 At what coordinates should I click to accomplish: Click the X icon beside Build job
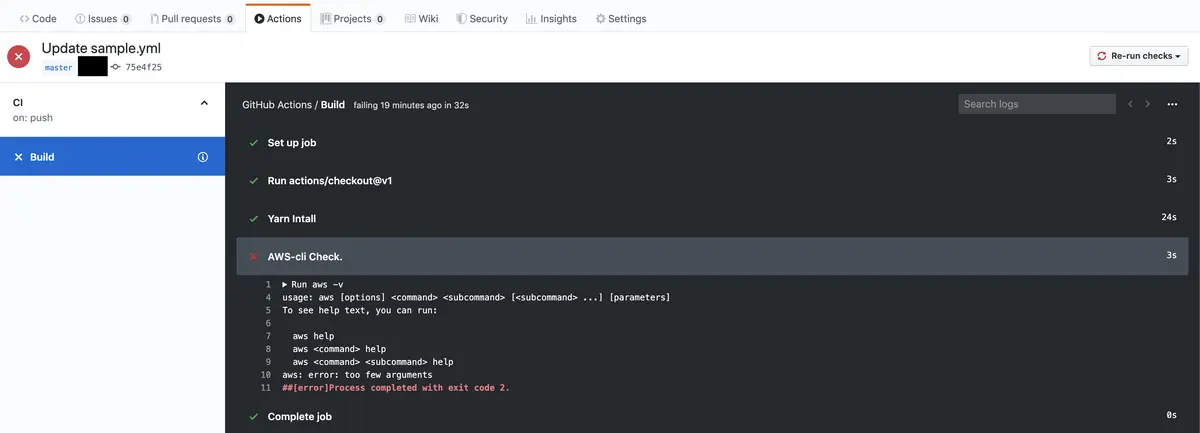coord(18,157)
